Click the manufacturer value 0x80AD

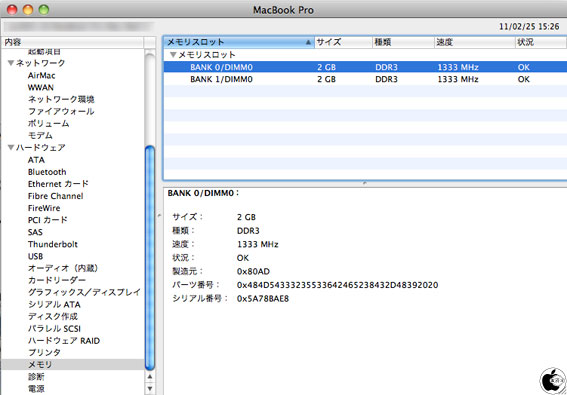click(253, 272)
